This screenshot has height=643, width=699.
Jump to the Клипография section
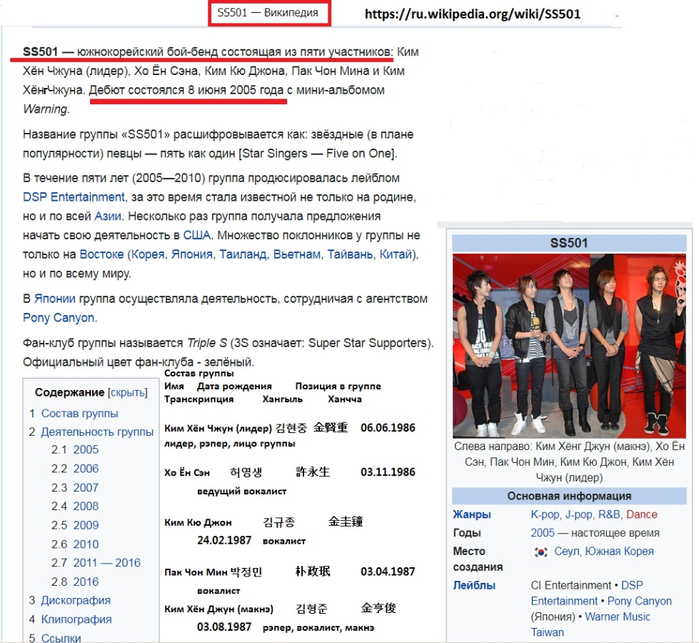[x=76, y=619]
